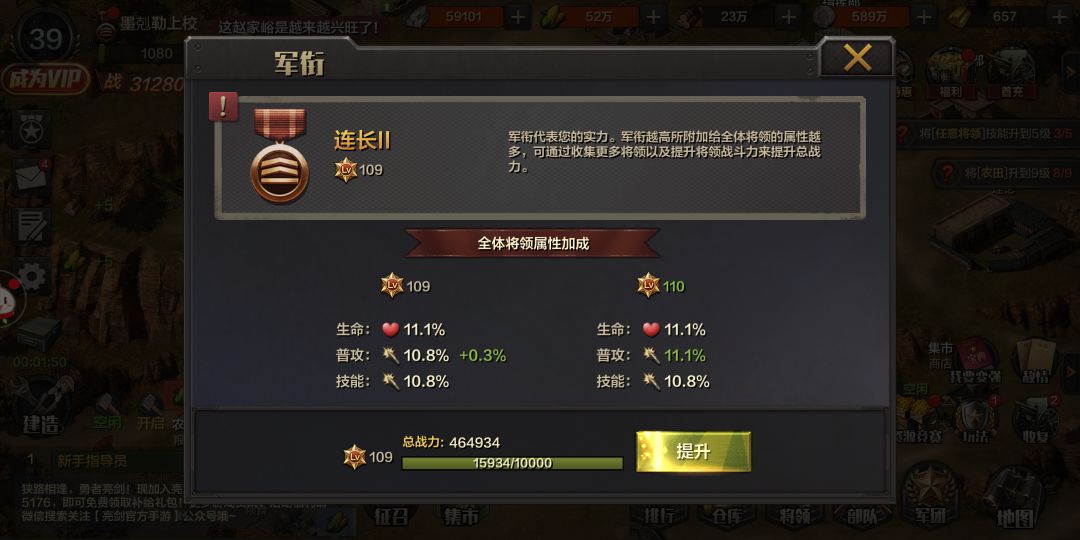Image resolution: width=1080 pixels, height=540 pixels.
Task: Click the player level 39 badge
Action: click(x=45, y=38)
